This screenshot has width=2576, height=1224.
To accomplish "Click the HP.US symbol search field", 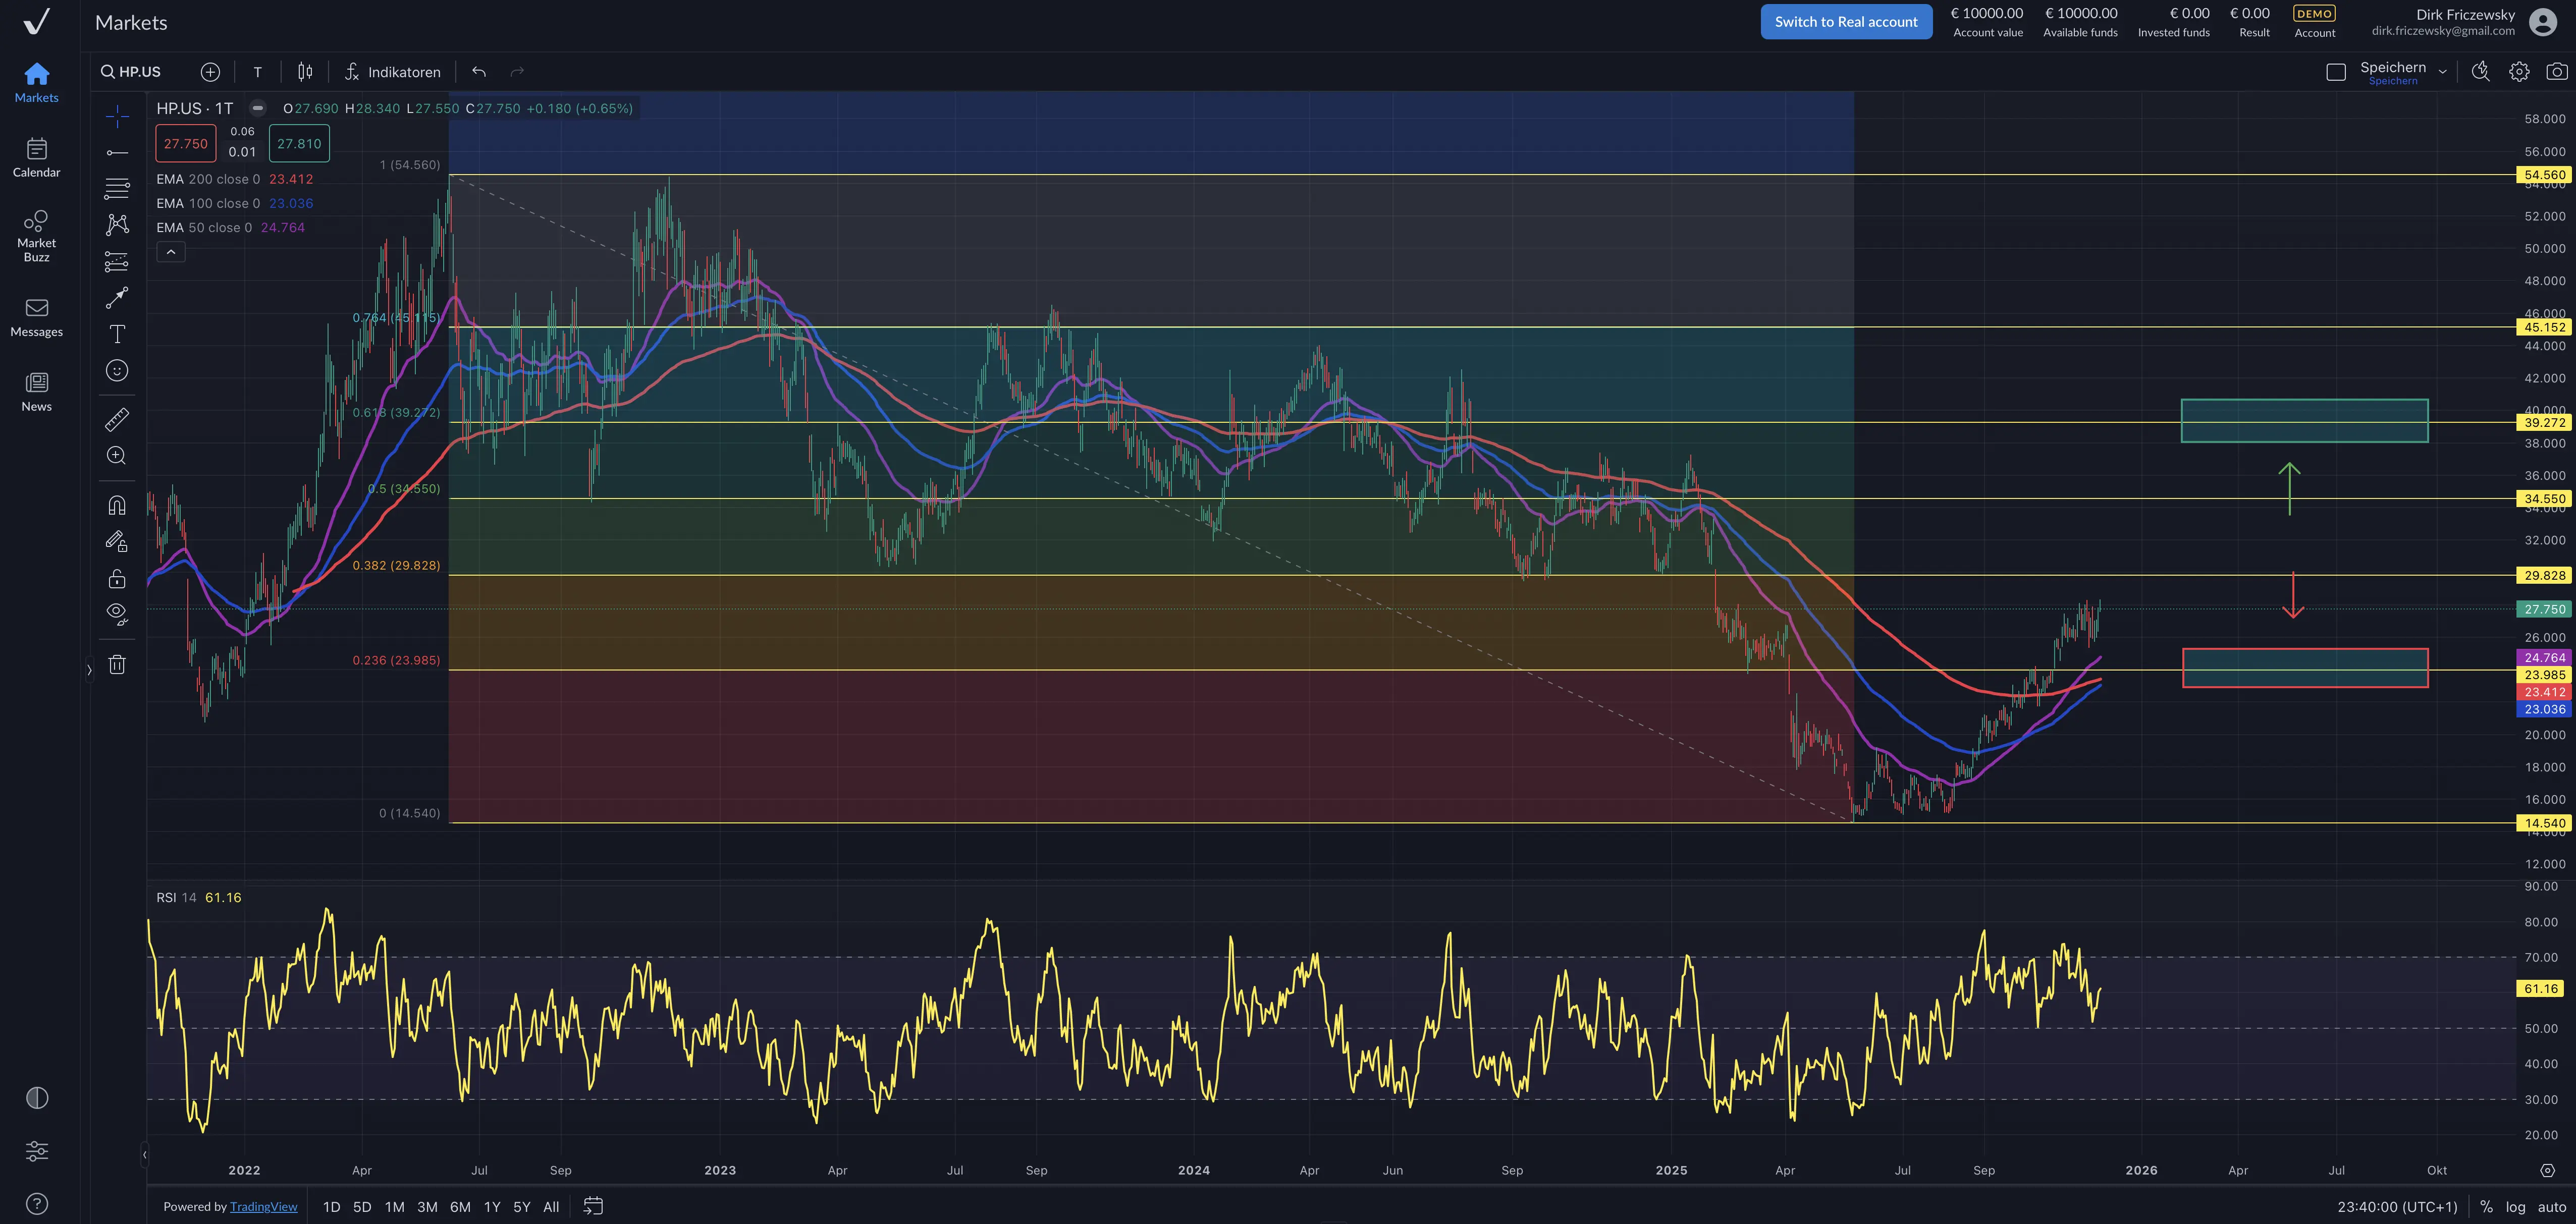I will pos(132,72).
